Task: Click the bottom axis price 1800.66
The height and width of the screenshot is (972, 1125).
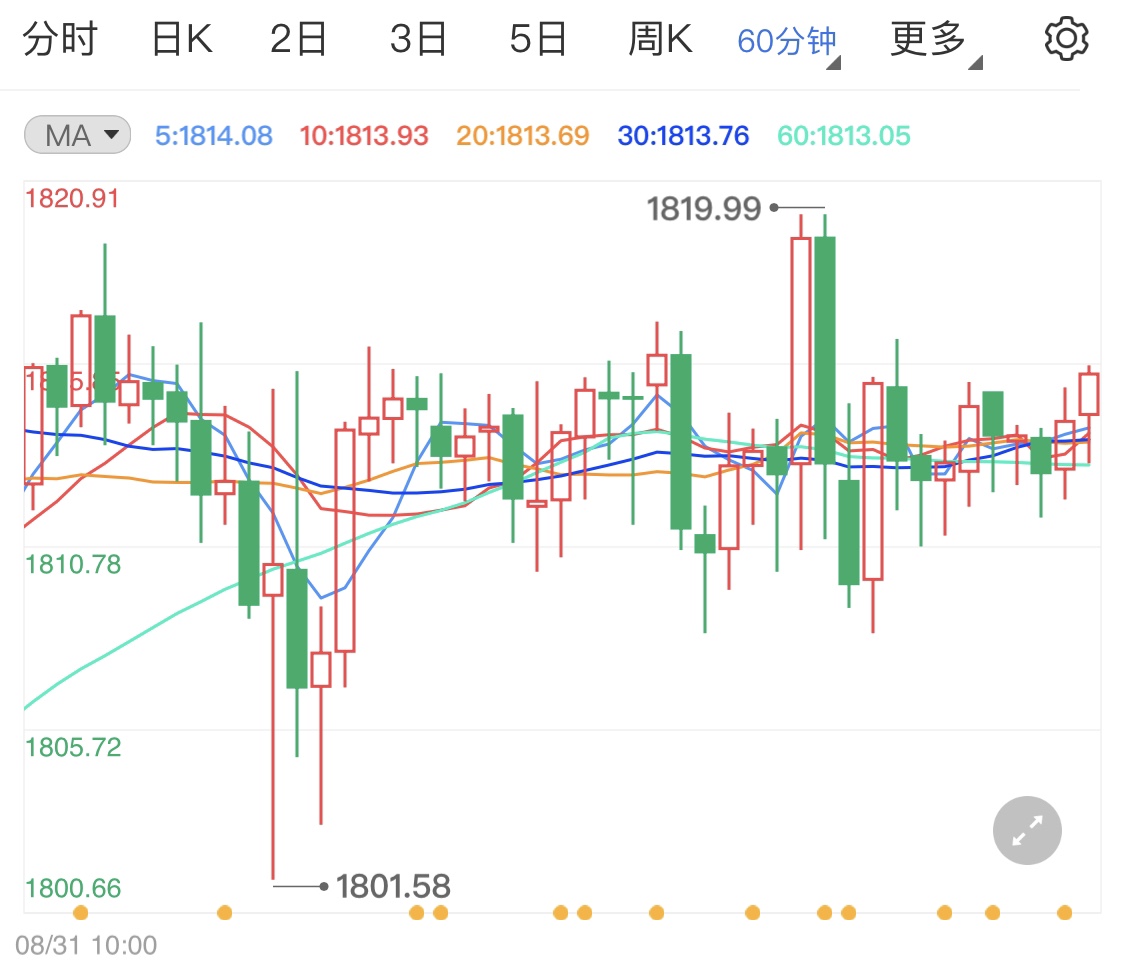Action: tap(73, 888)
